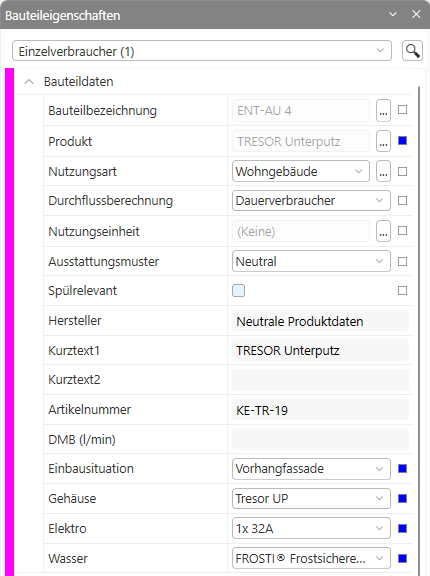
Task: Click the magnifier search icon
Action: tap(412, 51)
